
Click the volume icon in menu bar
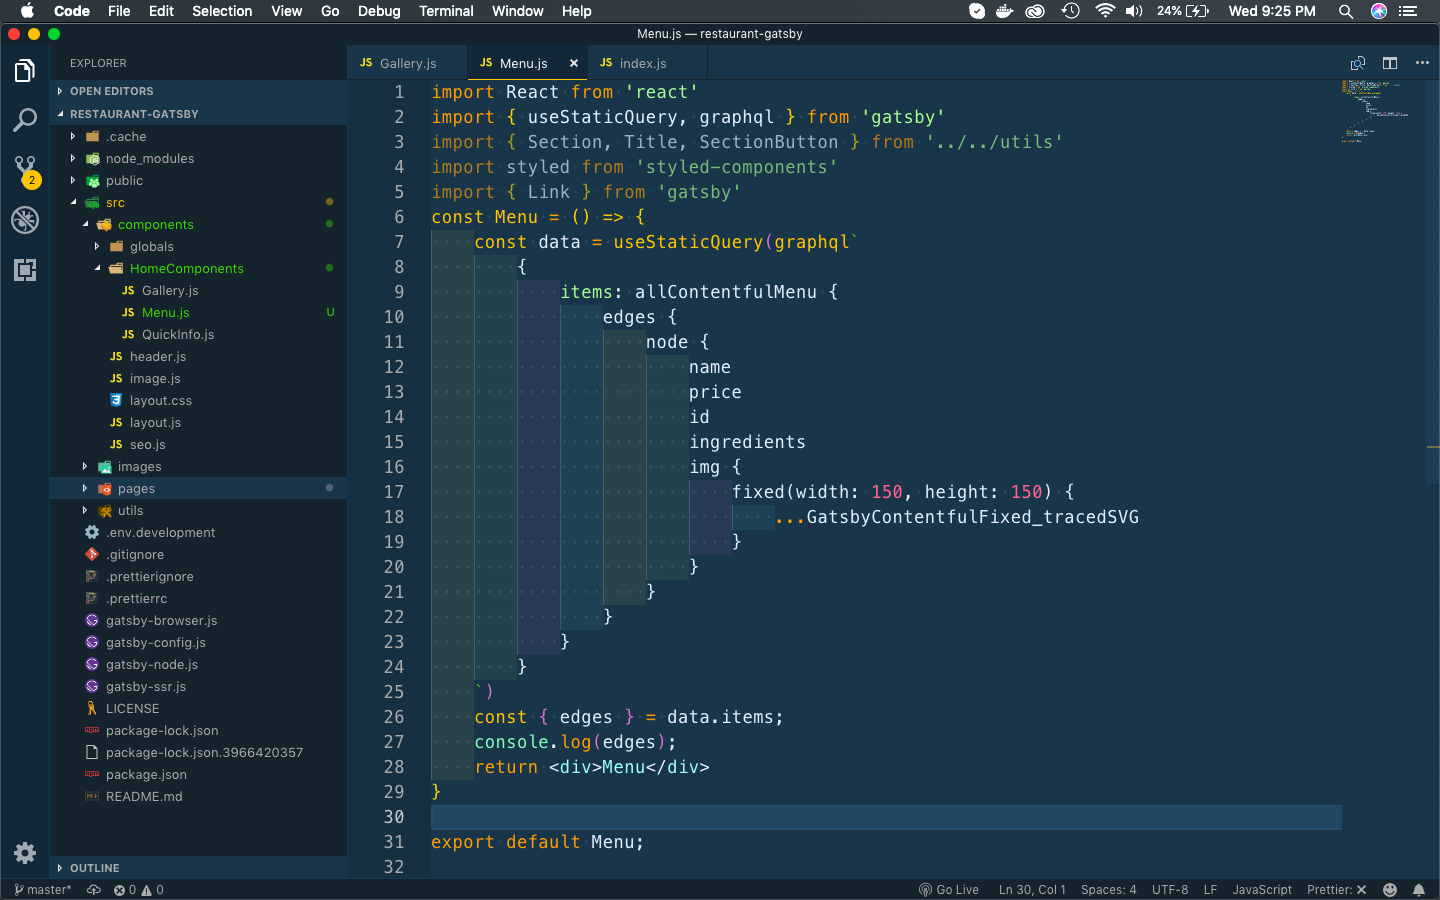click(1134, 11)
